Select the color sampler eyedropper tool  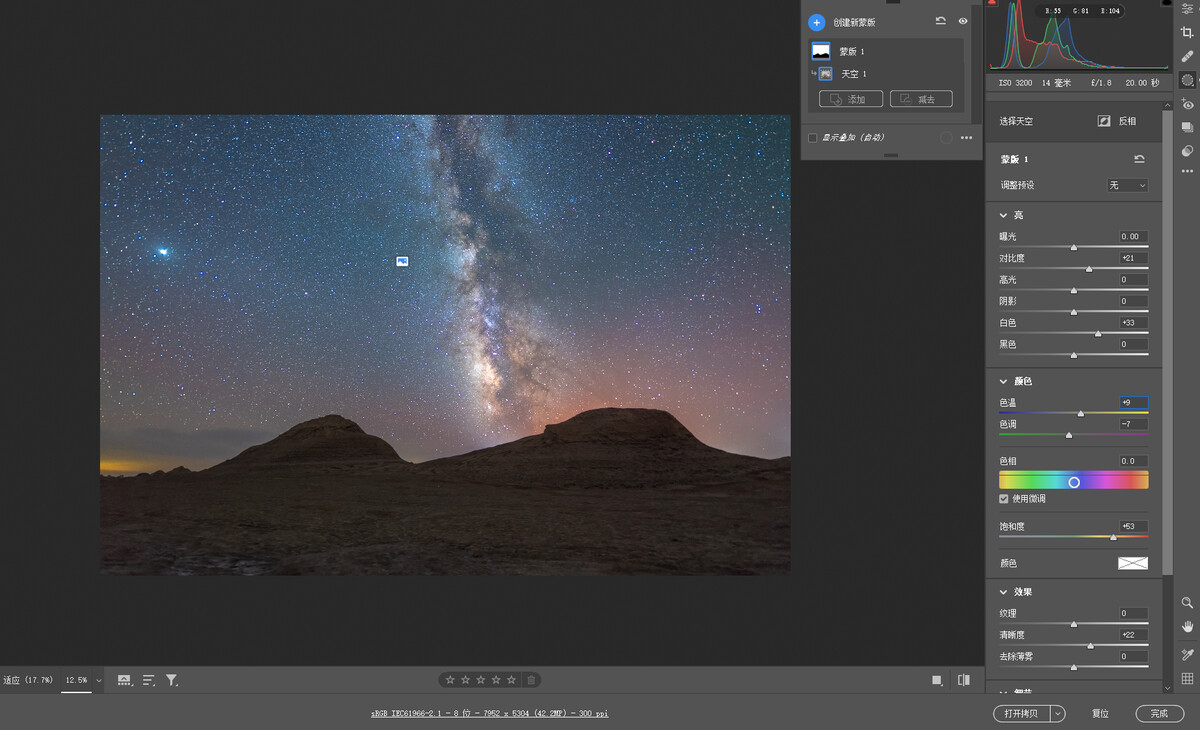1187,655
